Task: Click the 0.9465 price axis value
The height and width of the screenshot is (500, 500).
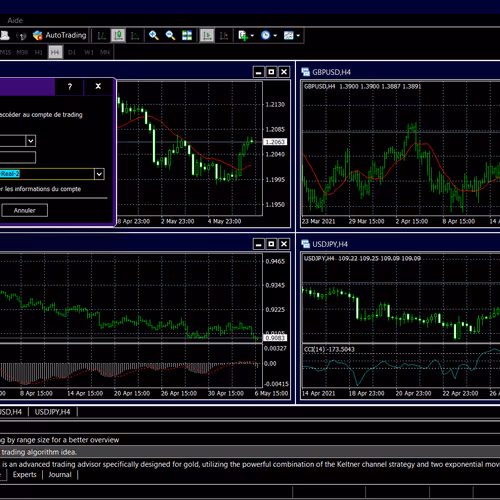Action: coord(275,261)
